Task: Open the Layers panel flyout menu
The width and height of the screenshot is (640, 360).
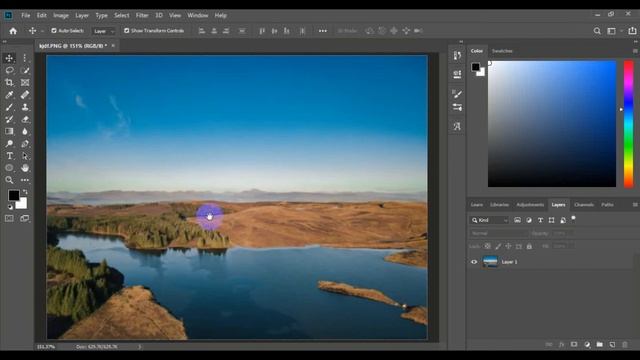Action: coord(635,205)
